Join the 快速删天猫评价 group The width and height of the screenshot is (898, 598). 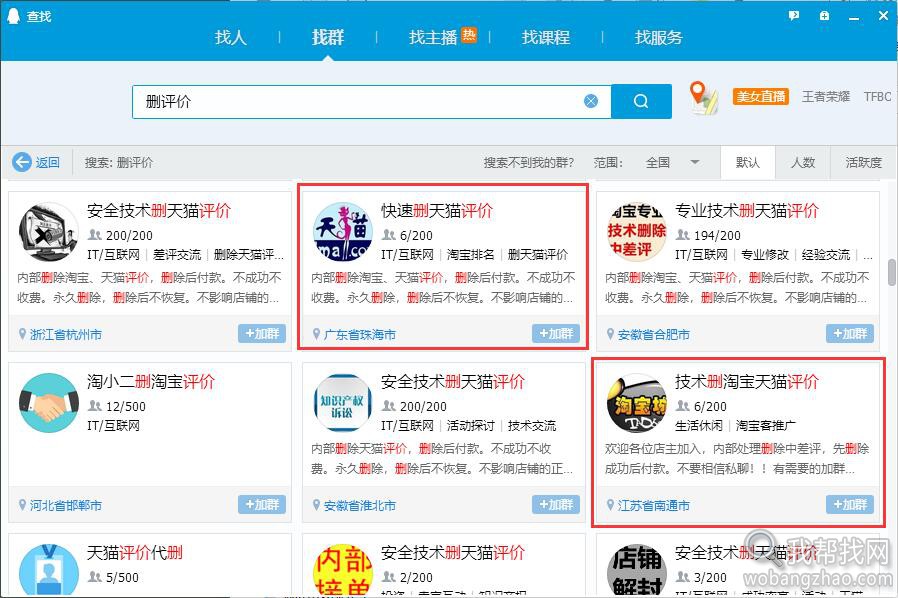[556, 333]
